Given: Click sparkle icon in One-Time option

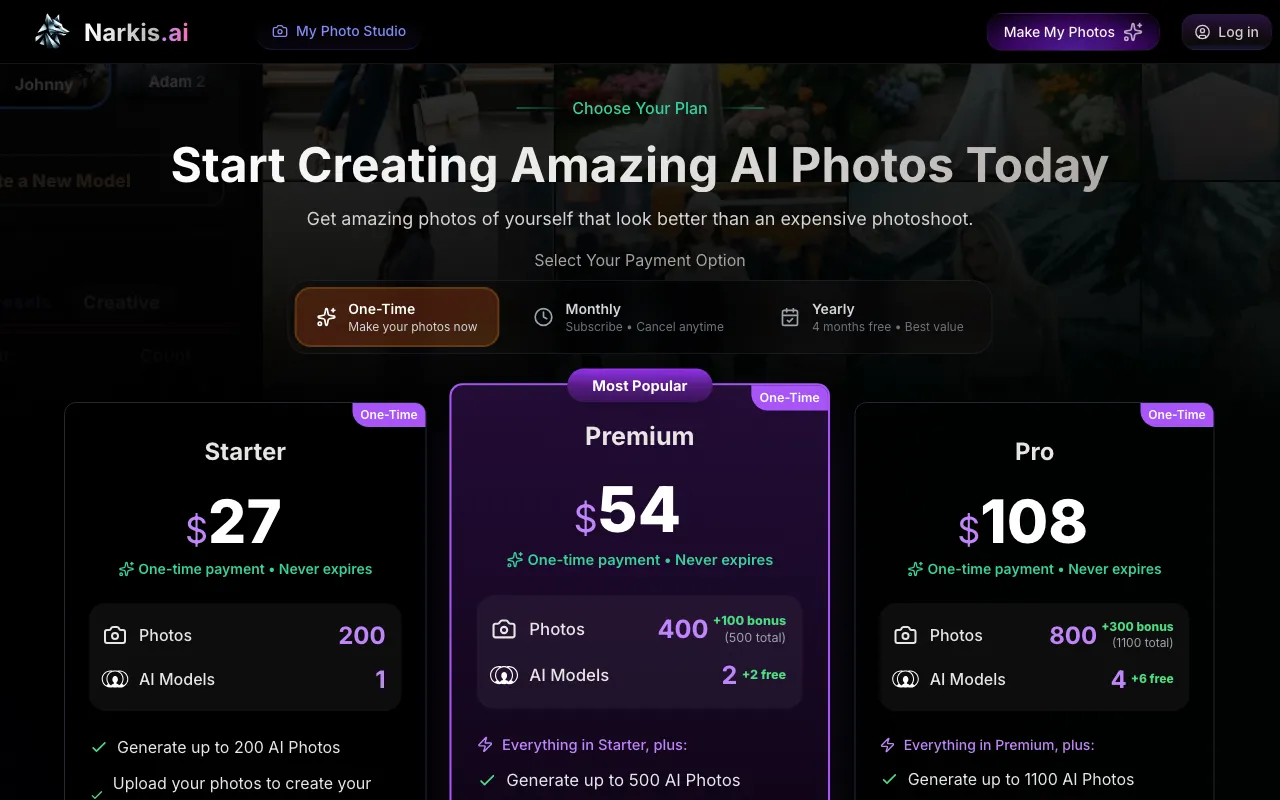Looking at the screenshot, I should (326, 317).
